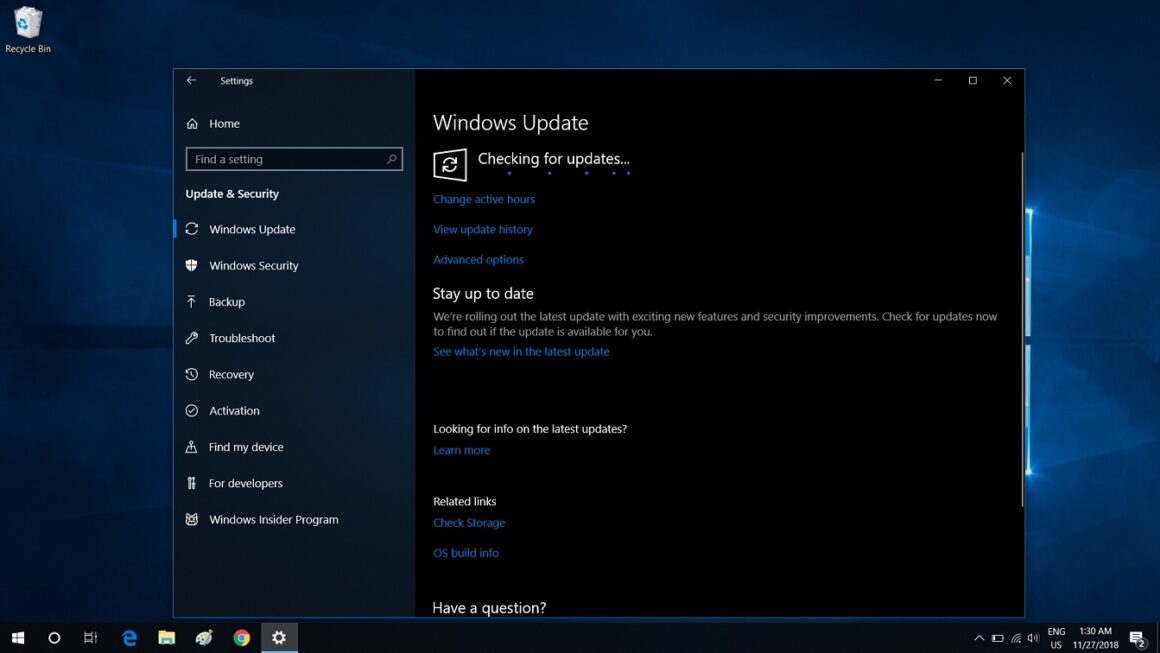Open the Windows Insider Program page
Image resolution: width=1160 pixels, height=653 pixels.
tap(273, 519)
